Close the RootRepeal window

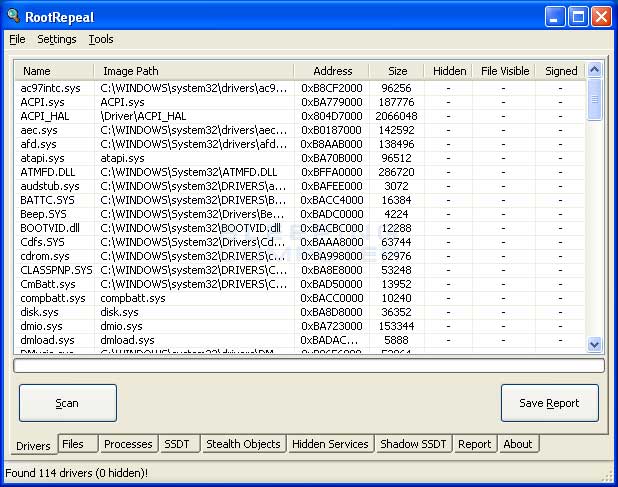[x=601, y=17]
